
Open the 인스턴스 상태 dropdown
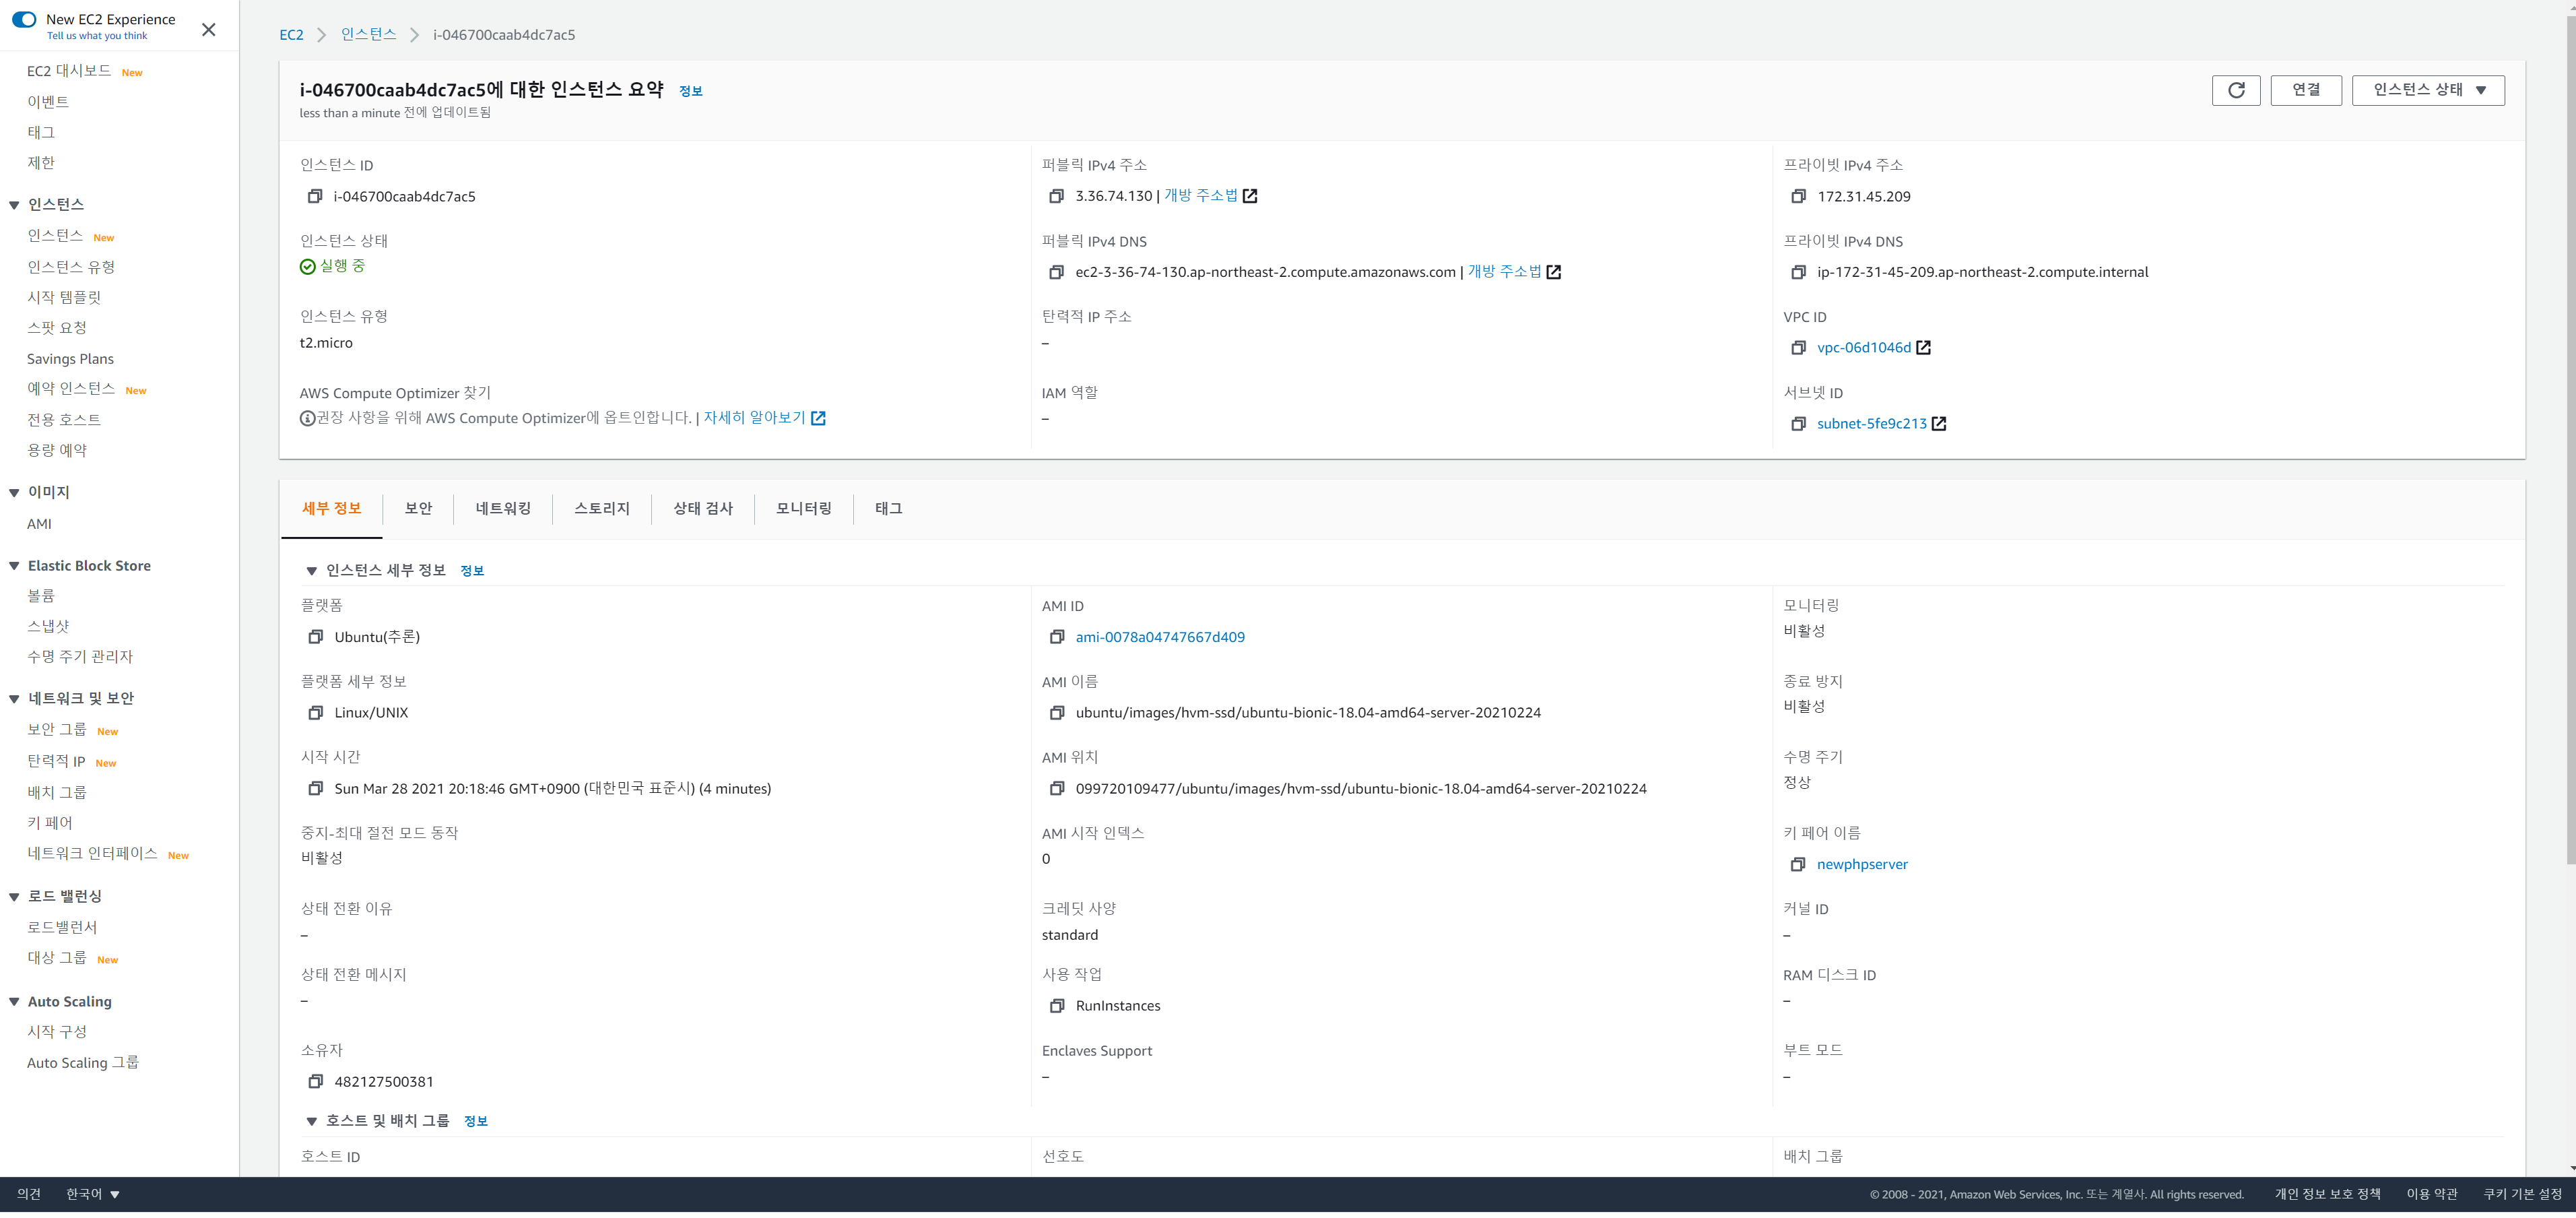[x=2428, y=90]
